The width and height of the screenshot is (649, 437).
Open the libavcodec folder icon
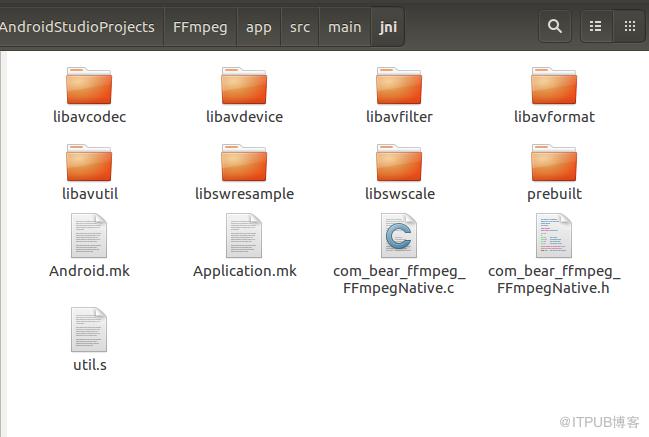pyautogui.click(x=89, y=86)
